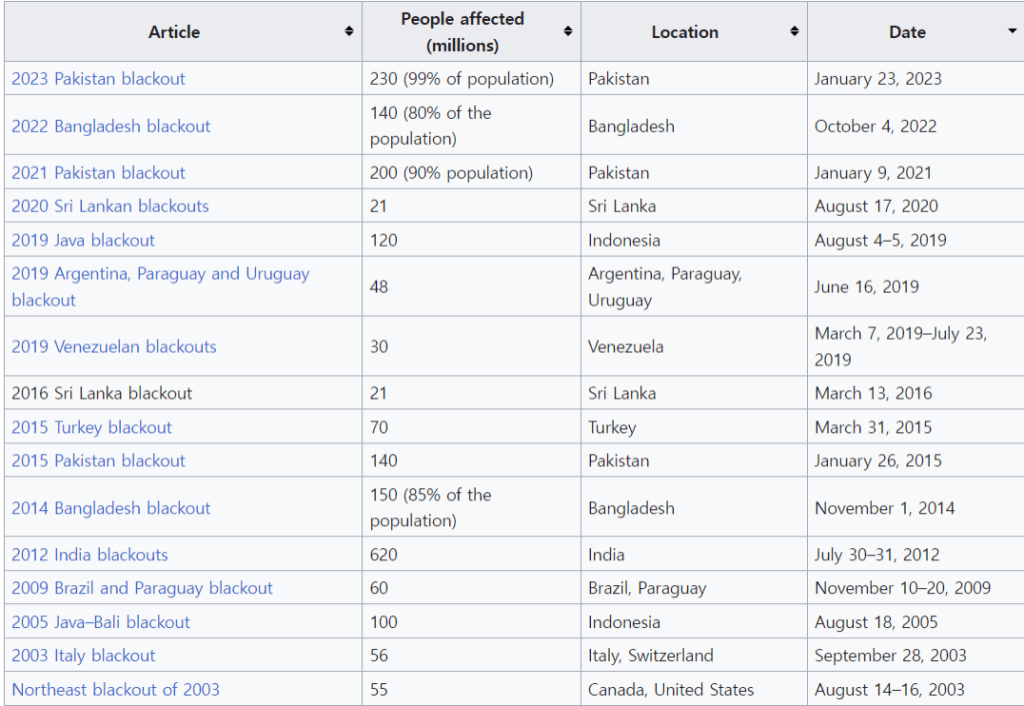
Task: Open the 2022 Bangladesh blackout link
Action: pos(111,126)
